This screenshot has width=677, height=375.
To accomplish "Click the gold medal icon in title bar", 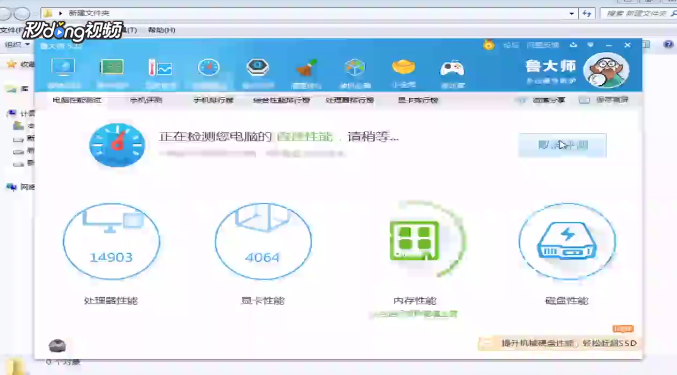I will pos(489,44).
